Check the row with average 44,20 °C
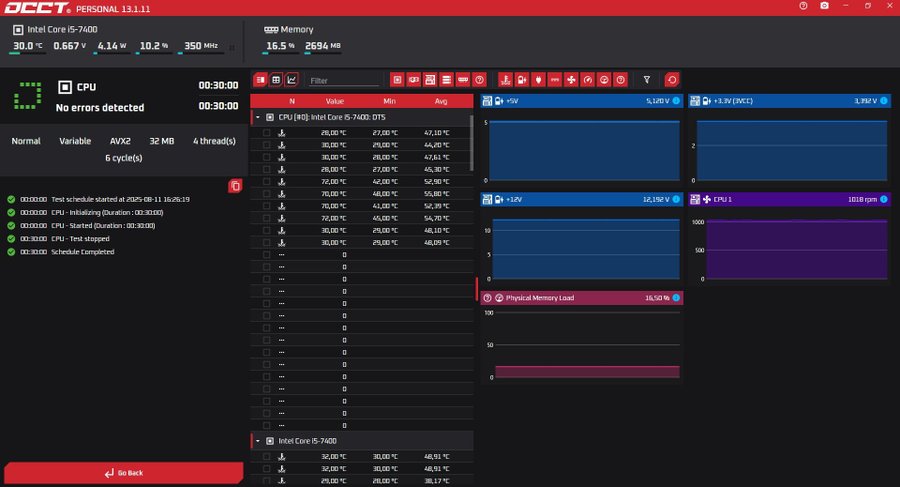The image size is (900, 487). 266,145
